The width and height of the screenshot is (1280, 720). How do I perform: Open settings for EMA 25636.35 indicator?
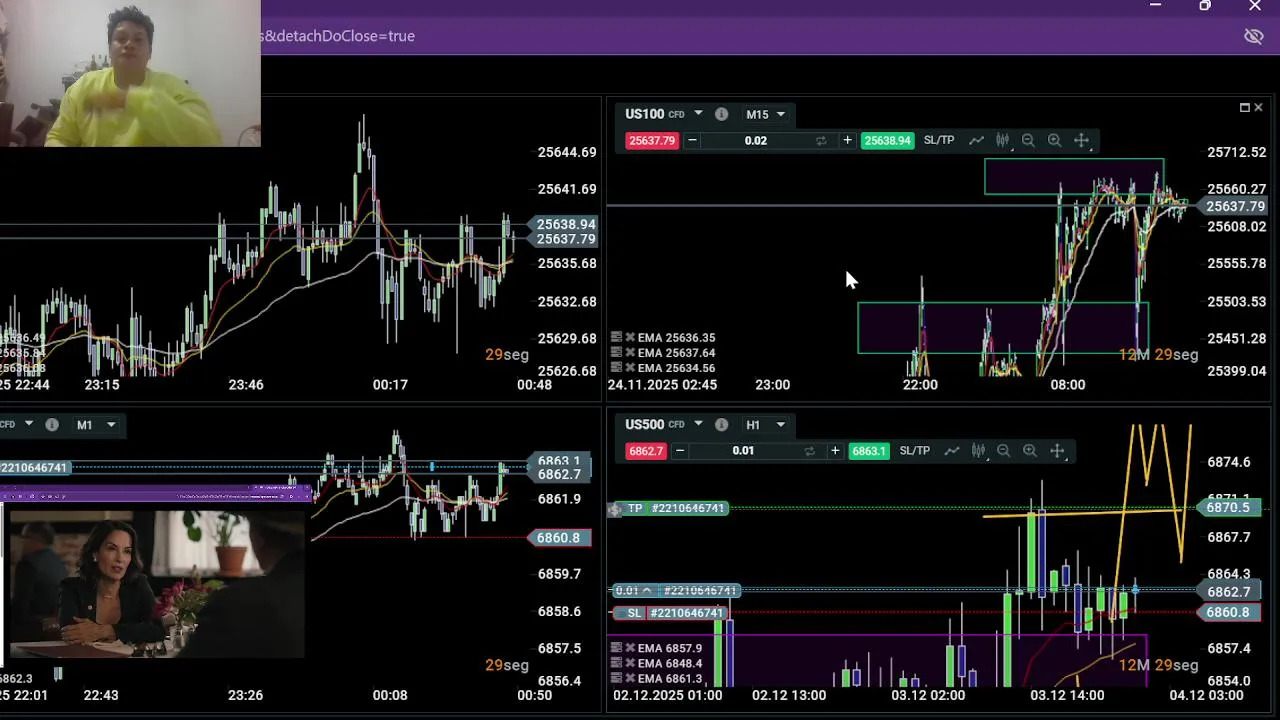tap(617, 338)
